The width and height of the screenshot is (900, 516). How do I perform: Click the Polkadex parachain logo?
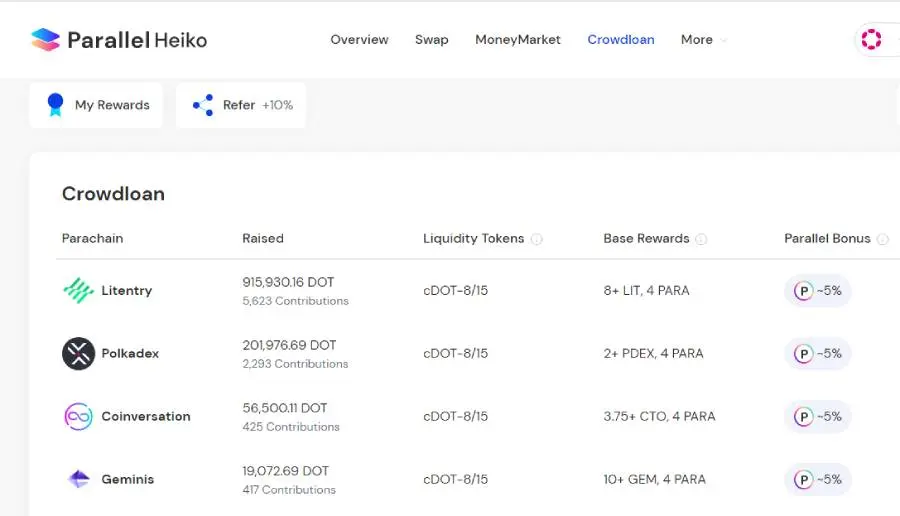(x=78, y=354)
